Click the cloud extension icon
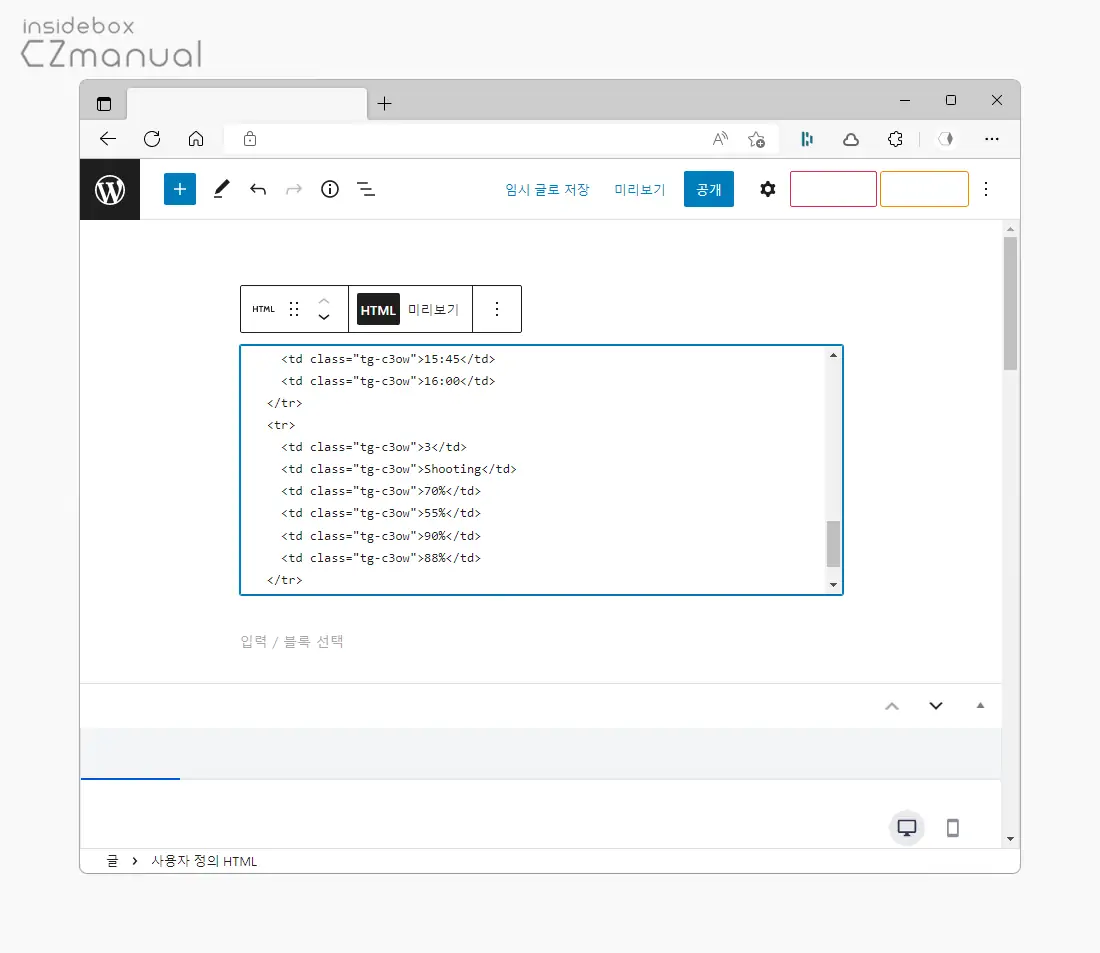The width and height of the screenshot is (1100, 953). (x=851, y=139)
